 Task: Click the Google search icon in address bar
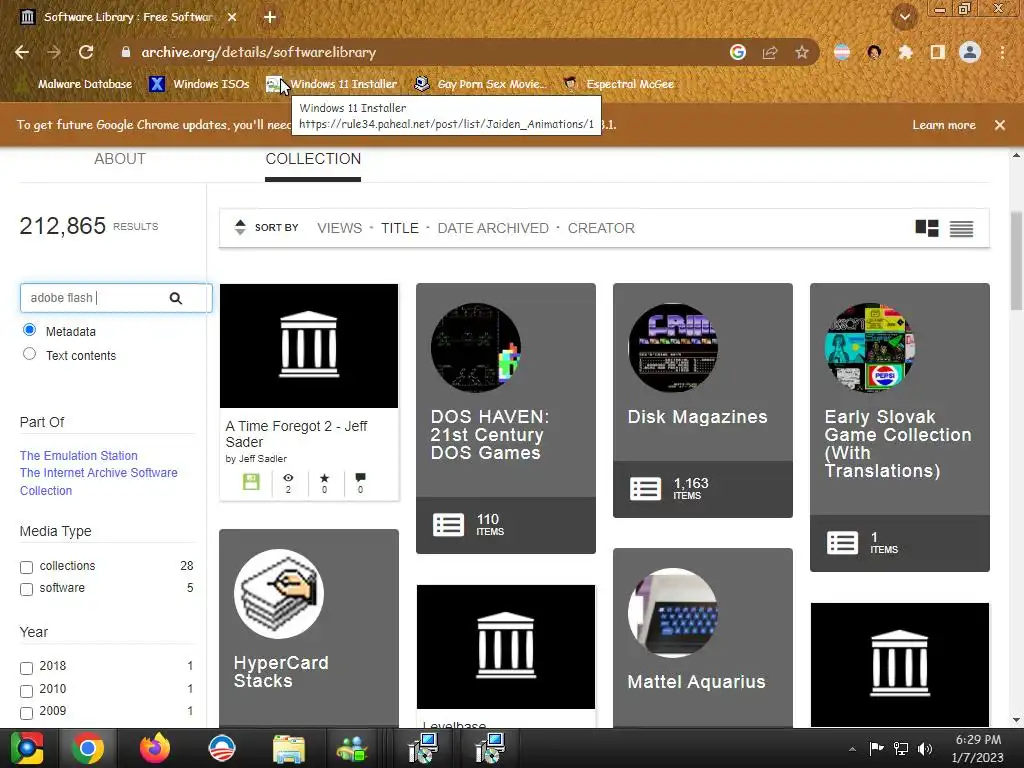click(x=738, y=52)
